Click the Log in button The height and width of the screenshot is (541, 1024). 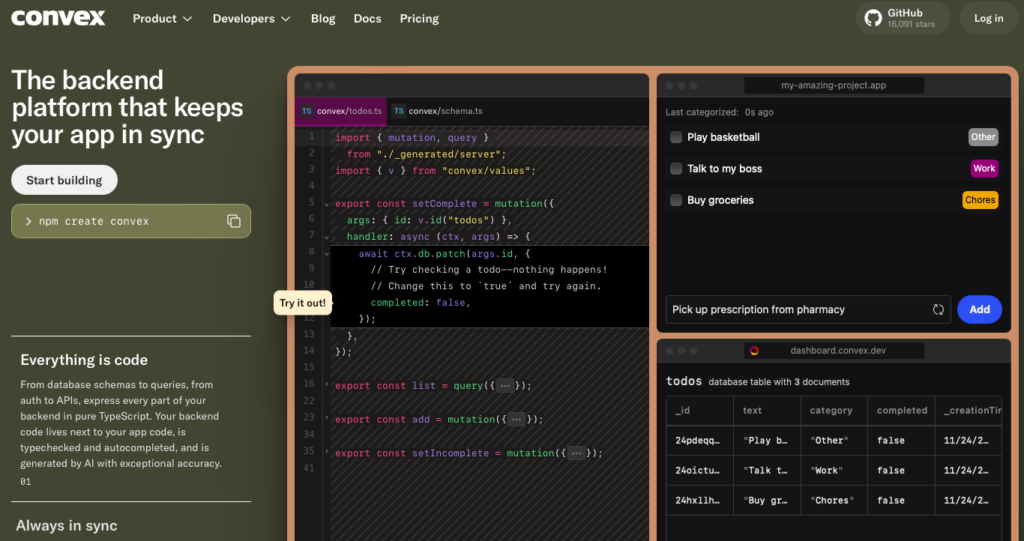click(989, 18)
